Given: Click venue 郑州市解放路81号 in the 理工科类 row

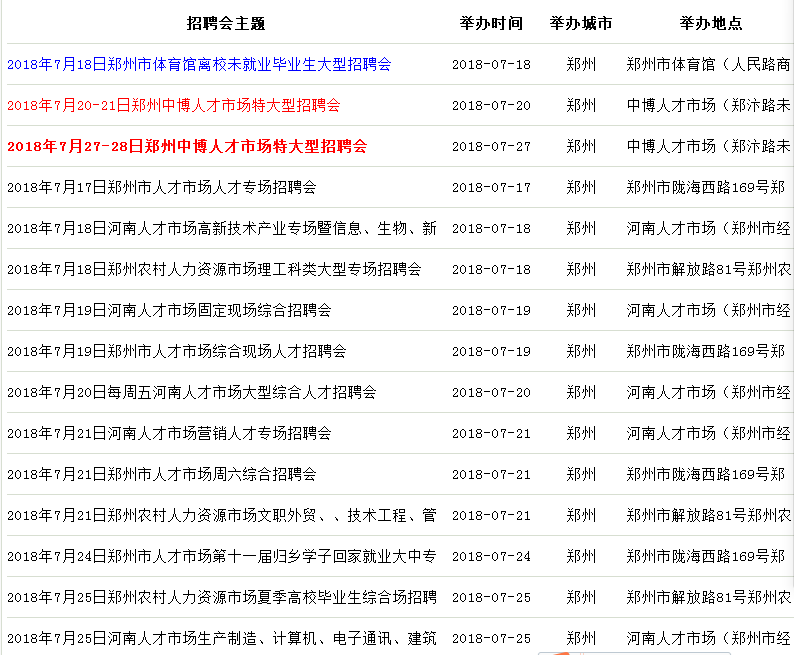Looking at the screenshot, I should (708, 269).
